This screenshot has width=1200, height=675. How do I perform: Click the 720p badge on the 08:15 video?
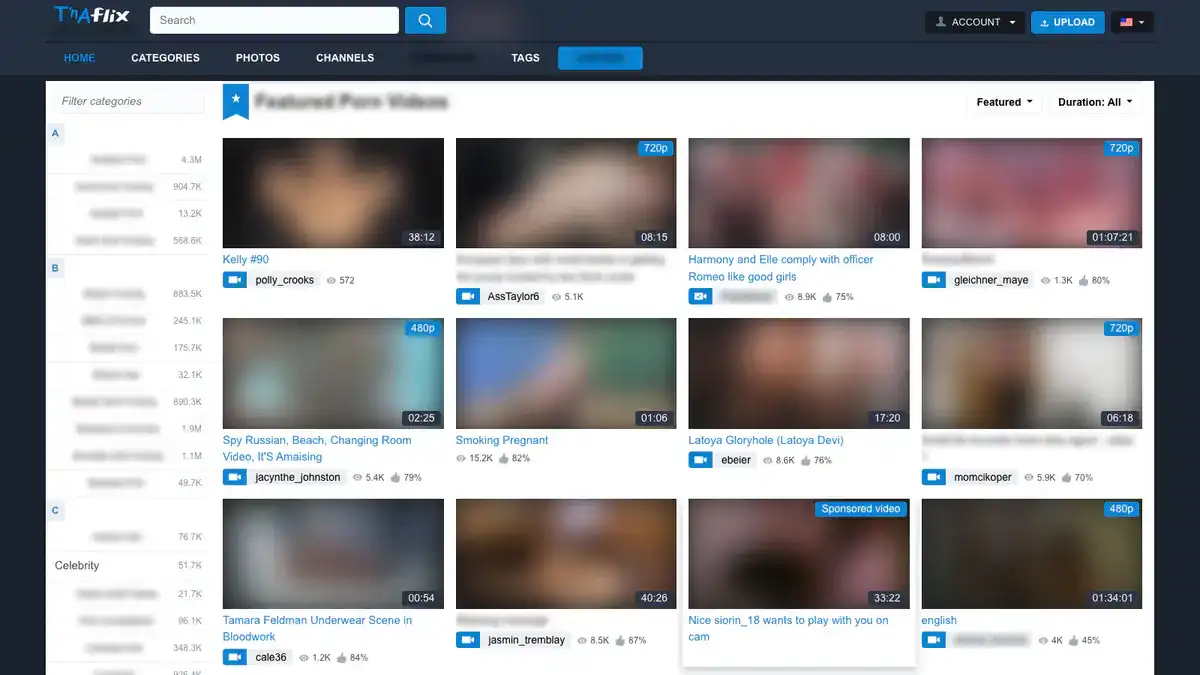pyautogui.click(x=655, y=148)
